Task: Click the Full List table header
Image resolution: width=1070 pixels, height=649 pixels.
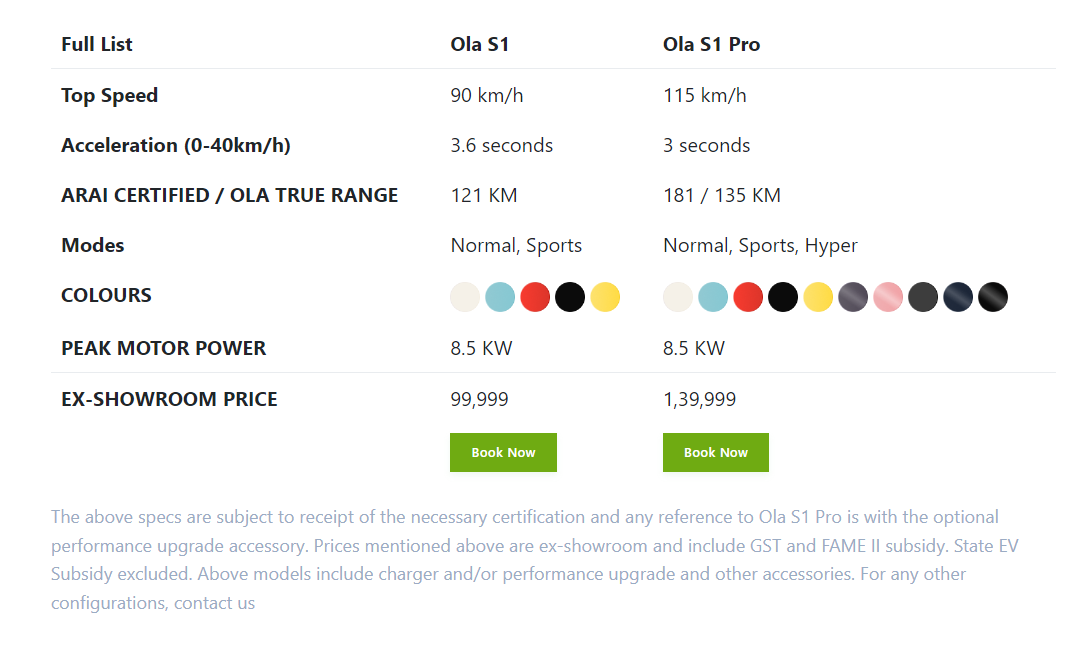Action: click(97, 44)
